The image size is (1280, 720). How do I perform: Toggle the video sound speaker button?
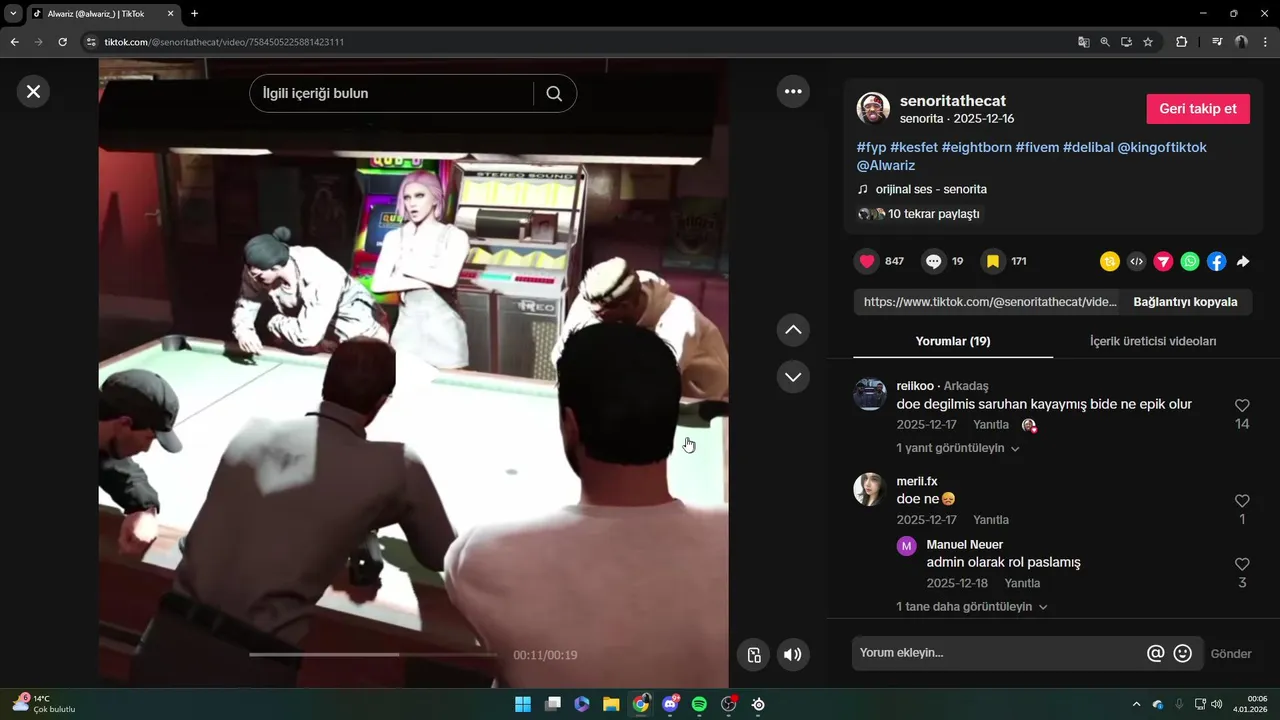click(x=793, y=655)
